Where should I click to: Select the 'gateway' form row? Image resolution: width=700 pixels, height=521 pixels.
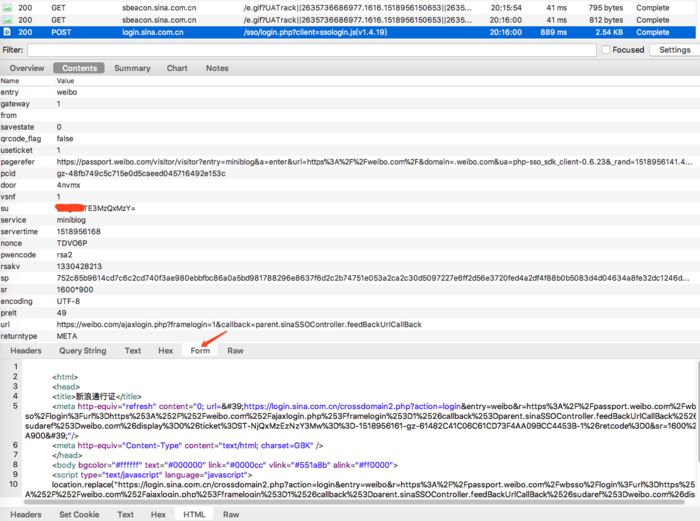pos(350,104)
